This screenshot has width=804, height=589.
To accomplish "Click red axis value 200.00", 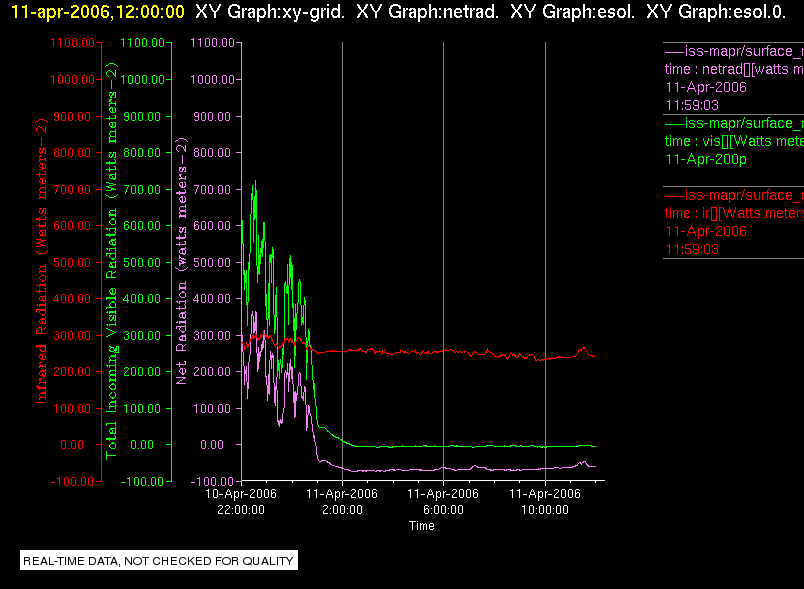I will pyautogui.click(x=72, y=372).
